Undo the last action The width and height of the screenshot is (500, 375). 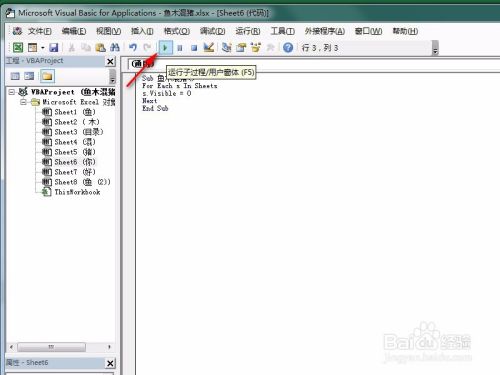pos(133,48)
